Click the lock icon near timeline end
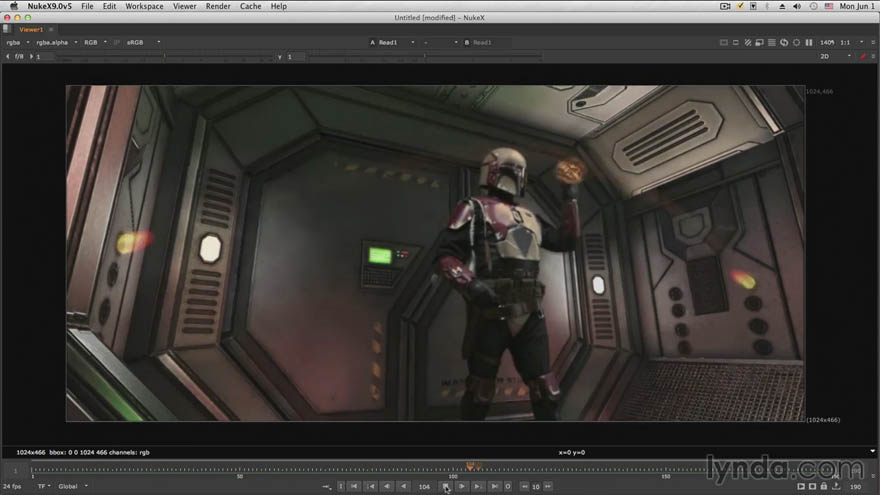 tap(824, 486)
